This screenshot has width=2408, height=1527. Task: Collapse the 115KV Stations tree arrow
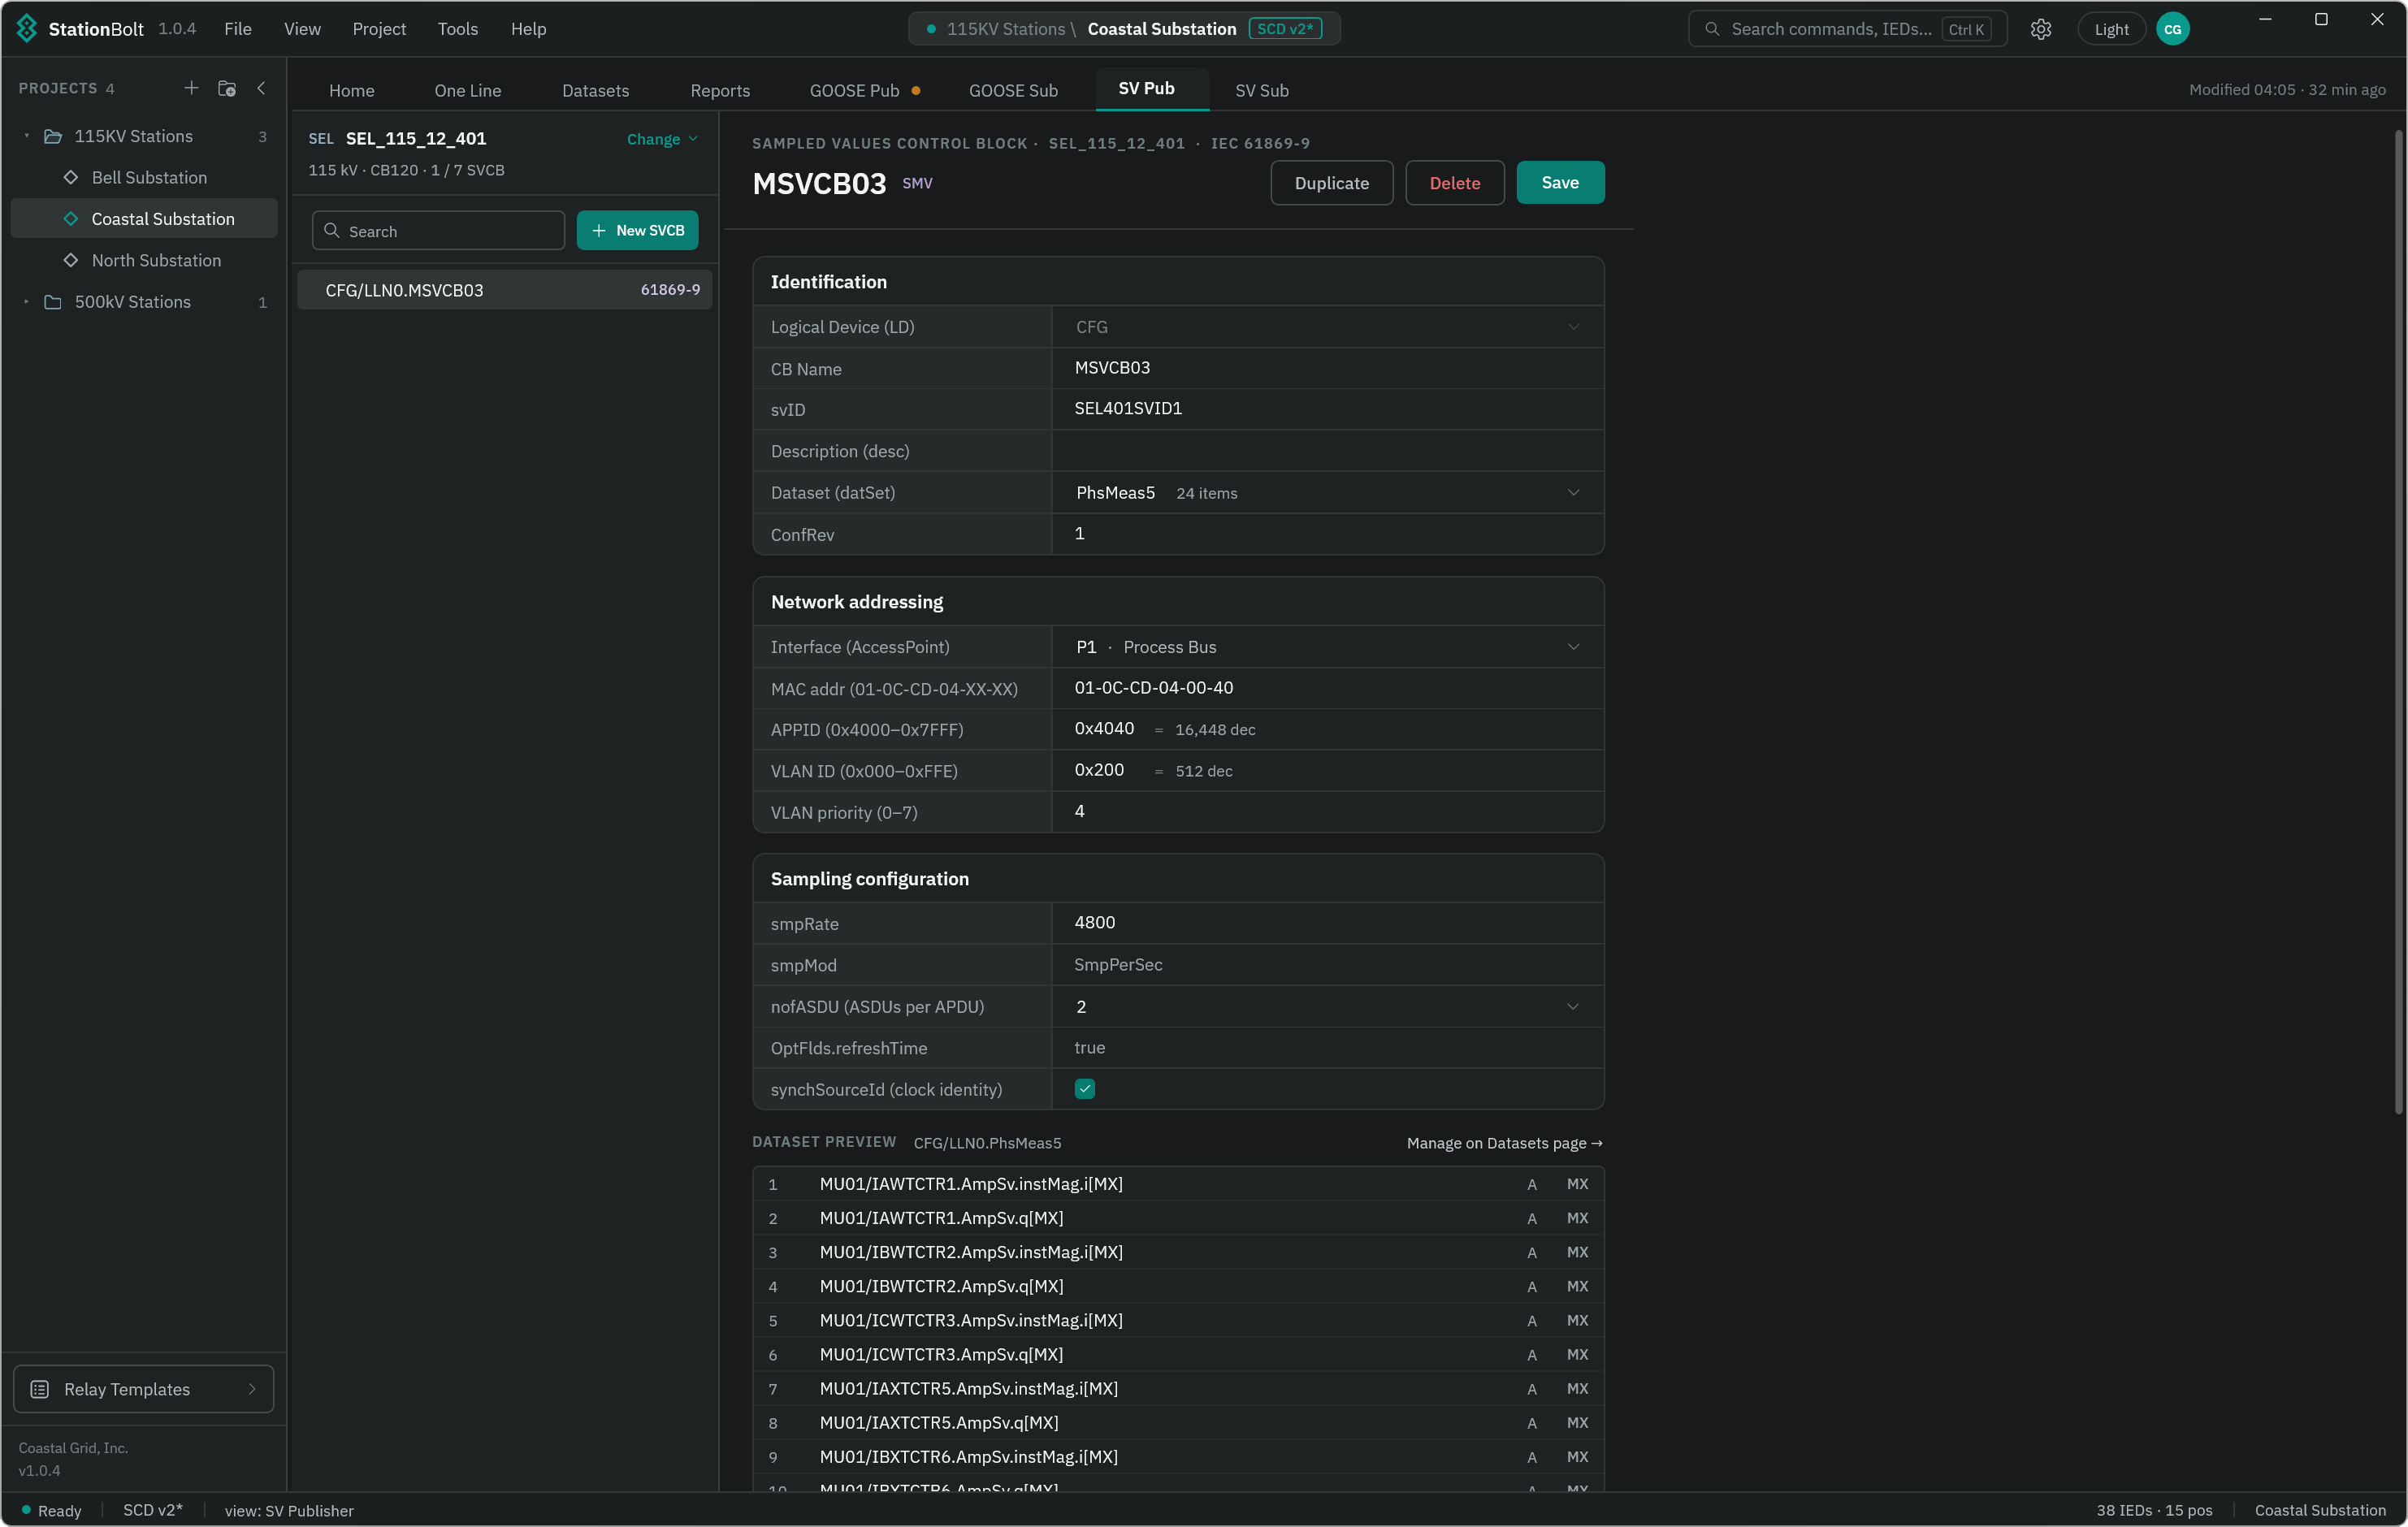(27, 136)
